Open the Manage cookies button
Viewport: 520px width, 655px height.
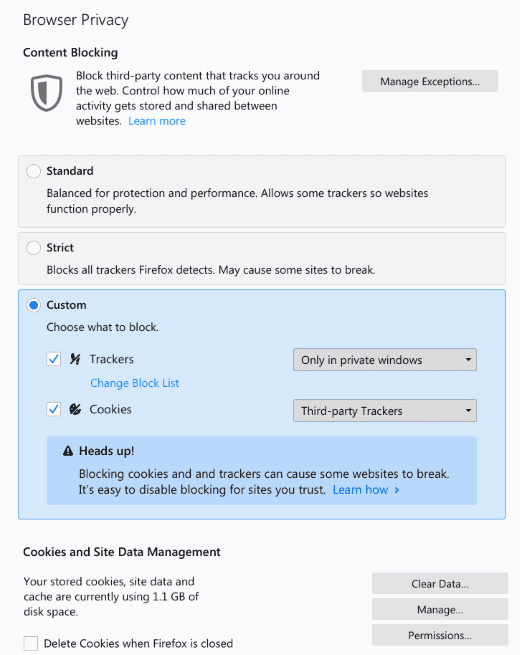[x=440, y=609]
